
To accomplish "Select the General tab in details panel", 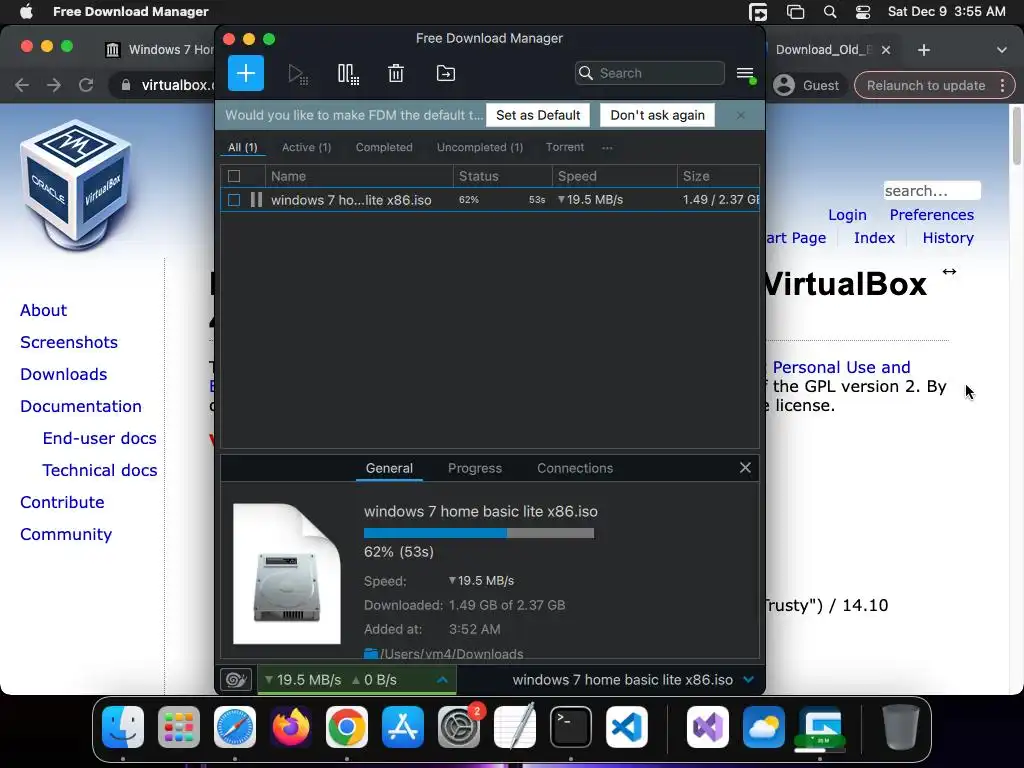I will [389, 468].
